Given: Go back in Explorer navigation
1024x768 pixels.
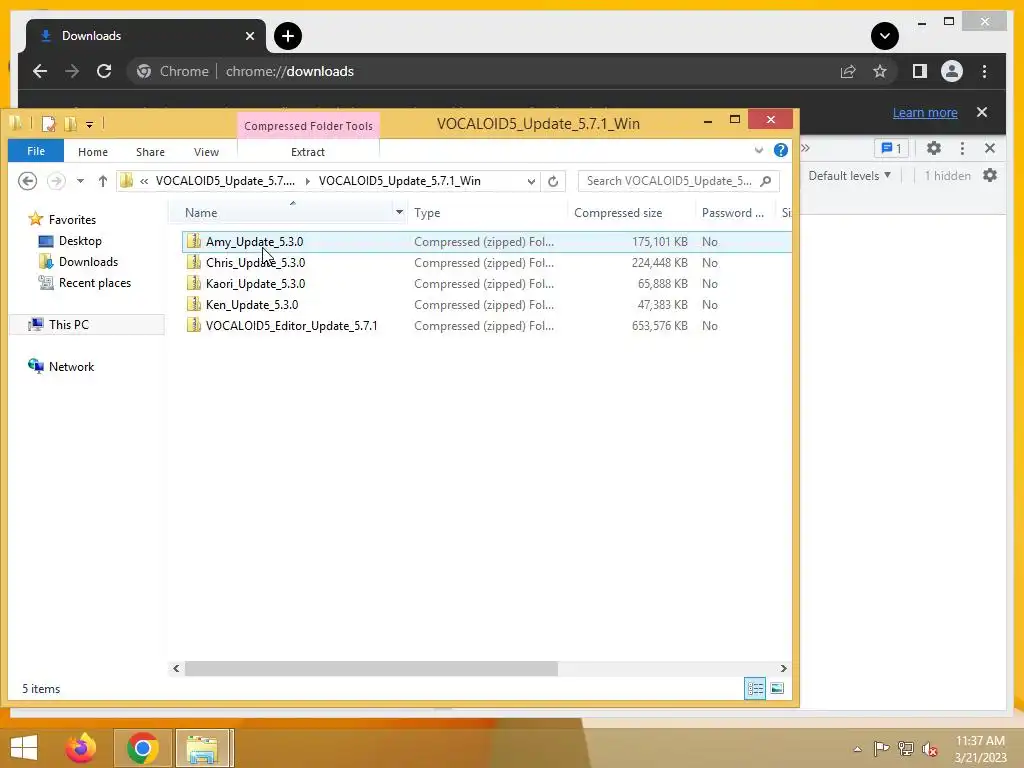Looking at the screenshot, I should point(27,181).
